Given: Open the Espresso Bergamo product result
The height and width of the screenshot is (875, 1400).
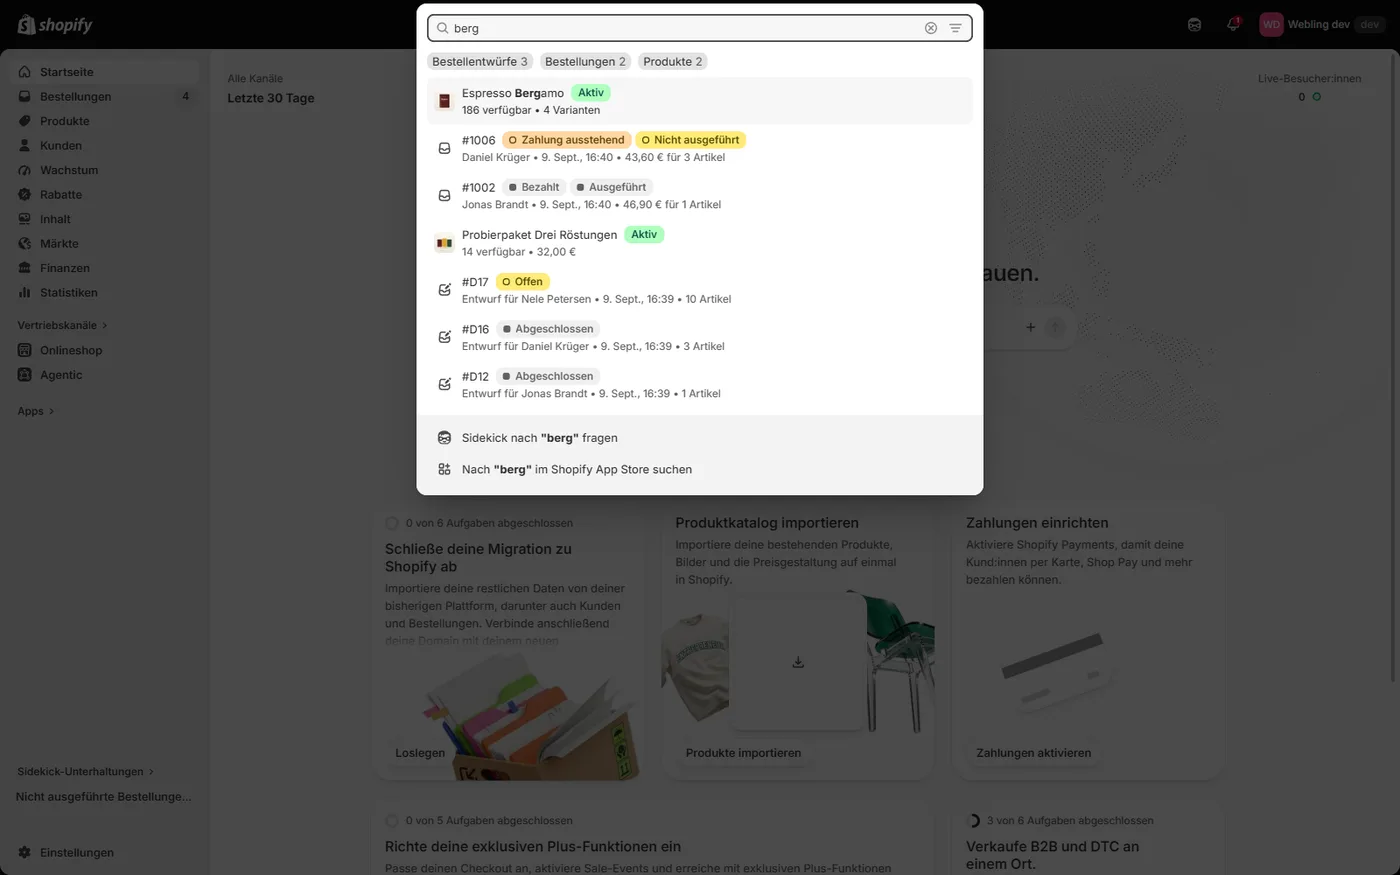Looking at the screenshot, I should (700, 101).
